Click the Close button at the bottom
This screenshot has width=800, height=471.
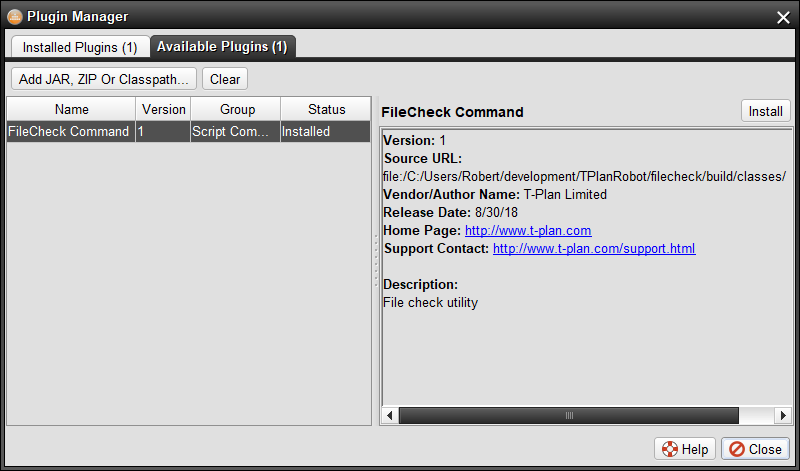pyautogui.click(x=755, y=449)
